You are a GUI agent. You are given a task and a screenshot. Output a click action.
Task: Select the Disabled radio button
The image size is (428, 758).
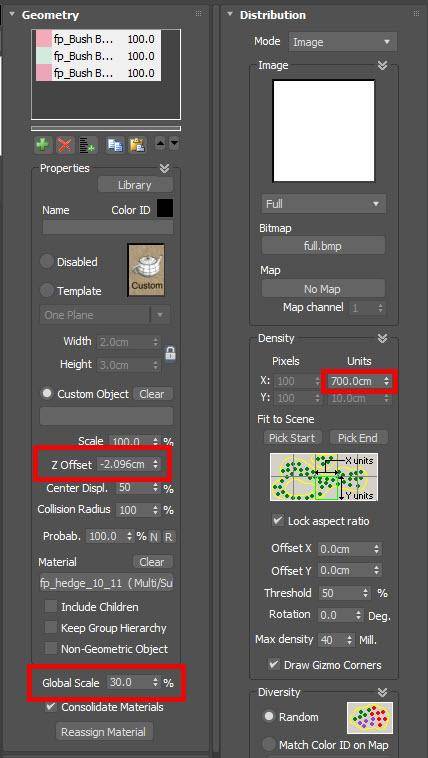pyautogui.click(x=47, y=262)
